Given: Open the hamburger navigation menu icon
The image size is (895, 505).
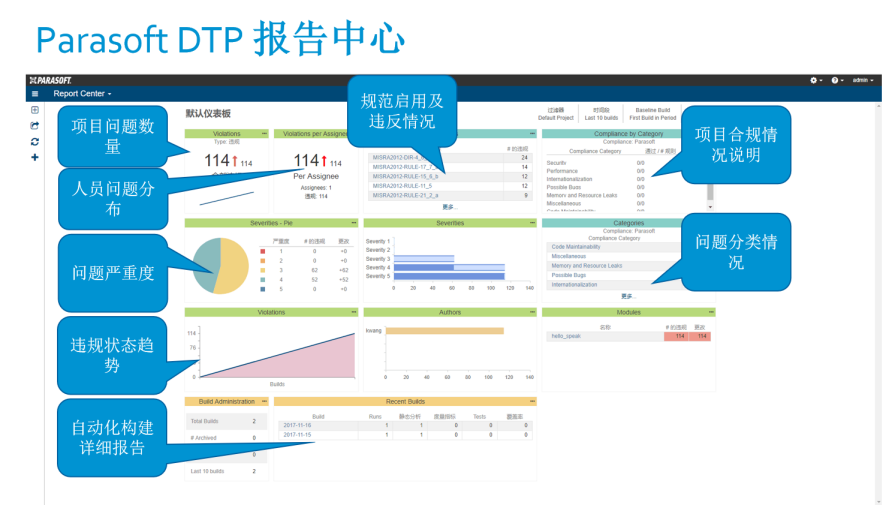Looking at the screenshot, I should tap(35, 94).
